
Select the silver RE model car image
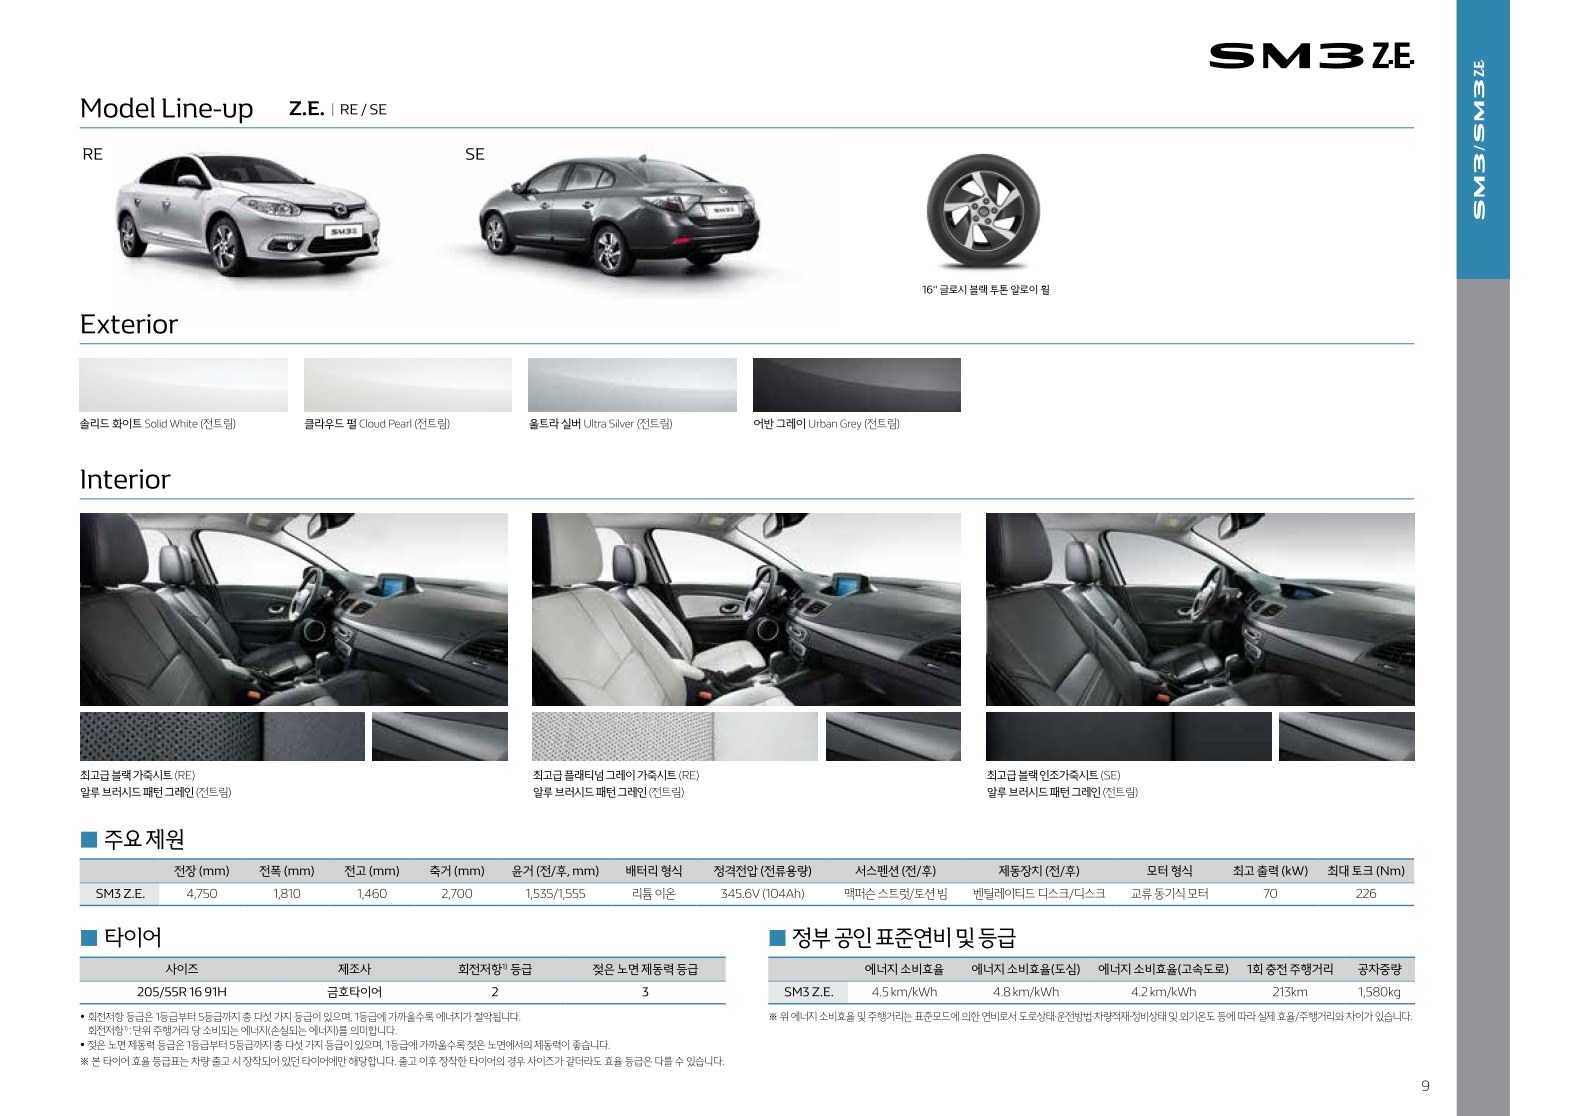point(248,213)
